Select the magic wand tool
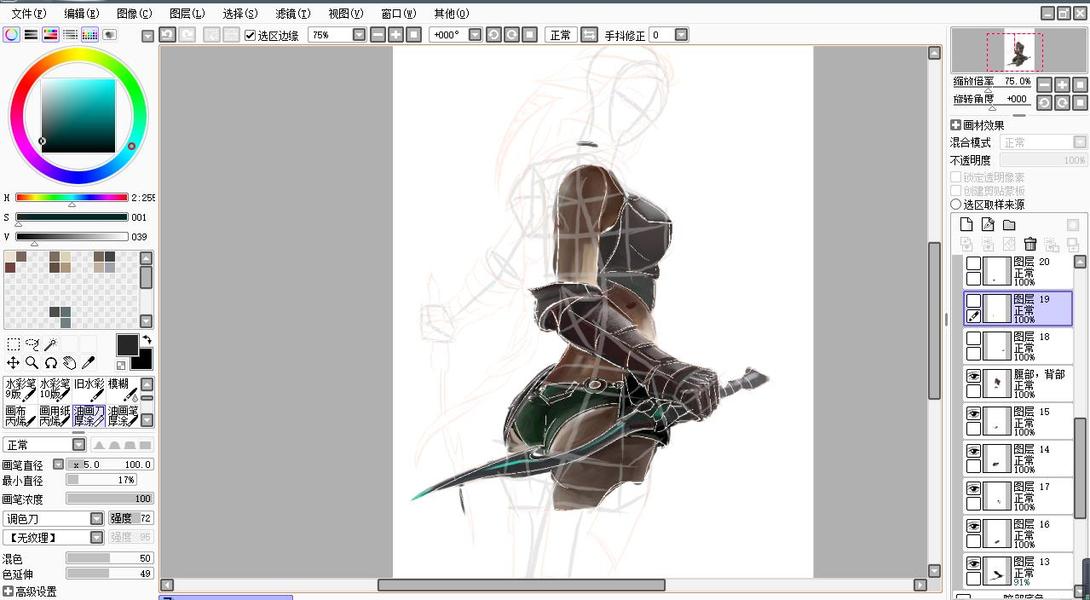The height and width of the screenshot is (600, 1090). click(x=51, y=344)
